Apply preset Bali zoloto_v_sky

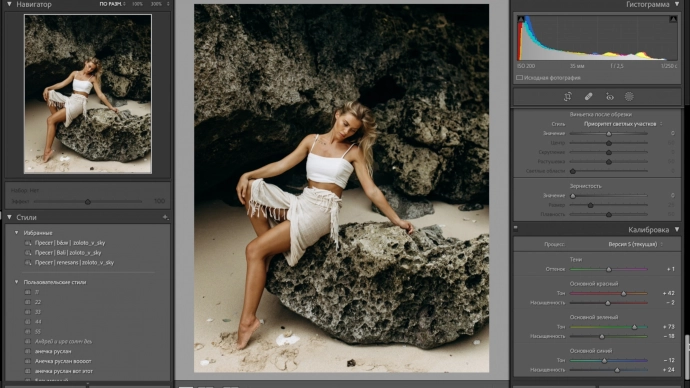coord(68,253)
